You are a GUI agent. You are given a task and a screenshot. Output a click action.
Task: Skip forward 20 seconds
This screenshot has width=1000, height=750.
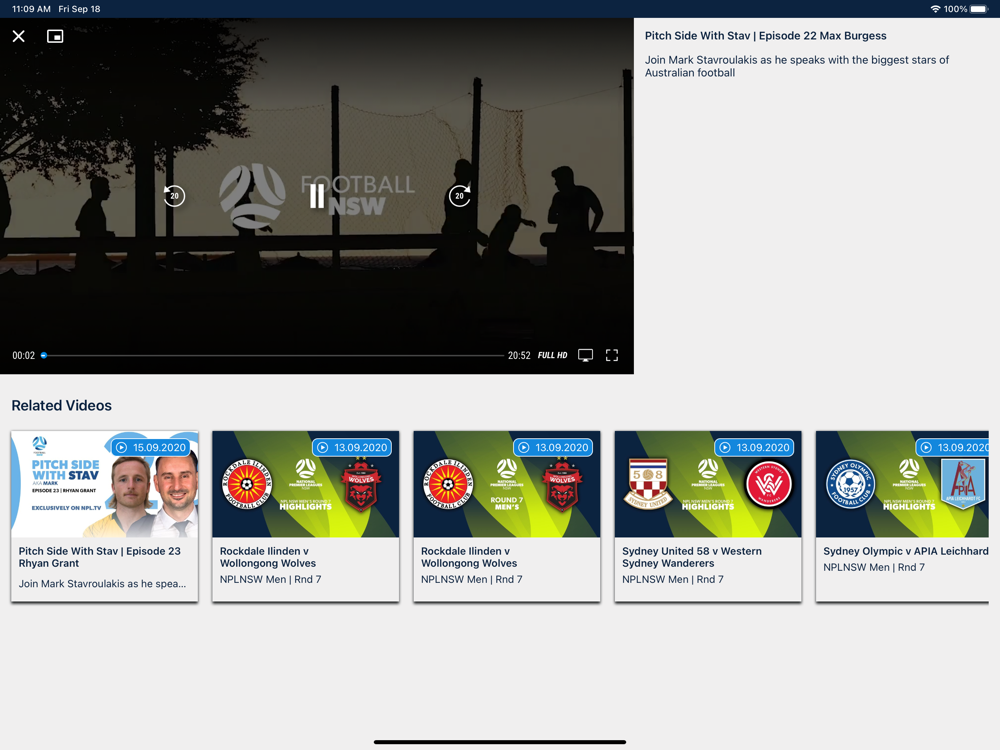click(x=459, y=196)
